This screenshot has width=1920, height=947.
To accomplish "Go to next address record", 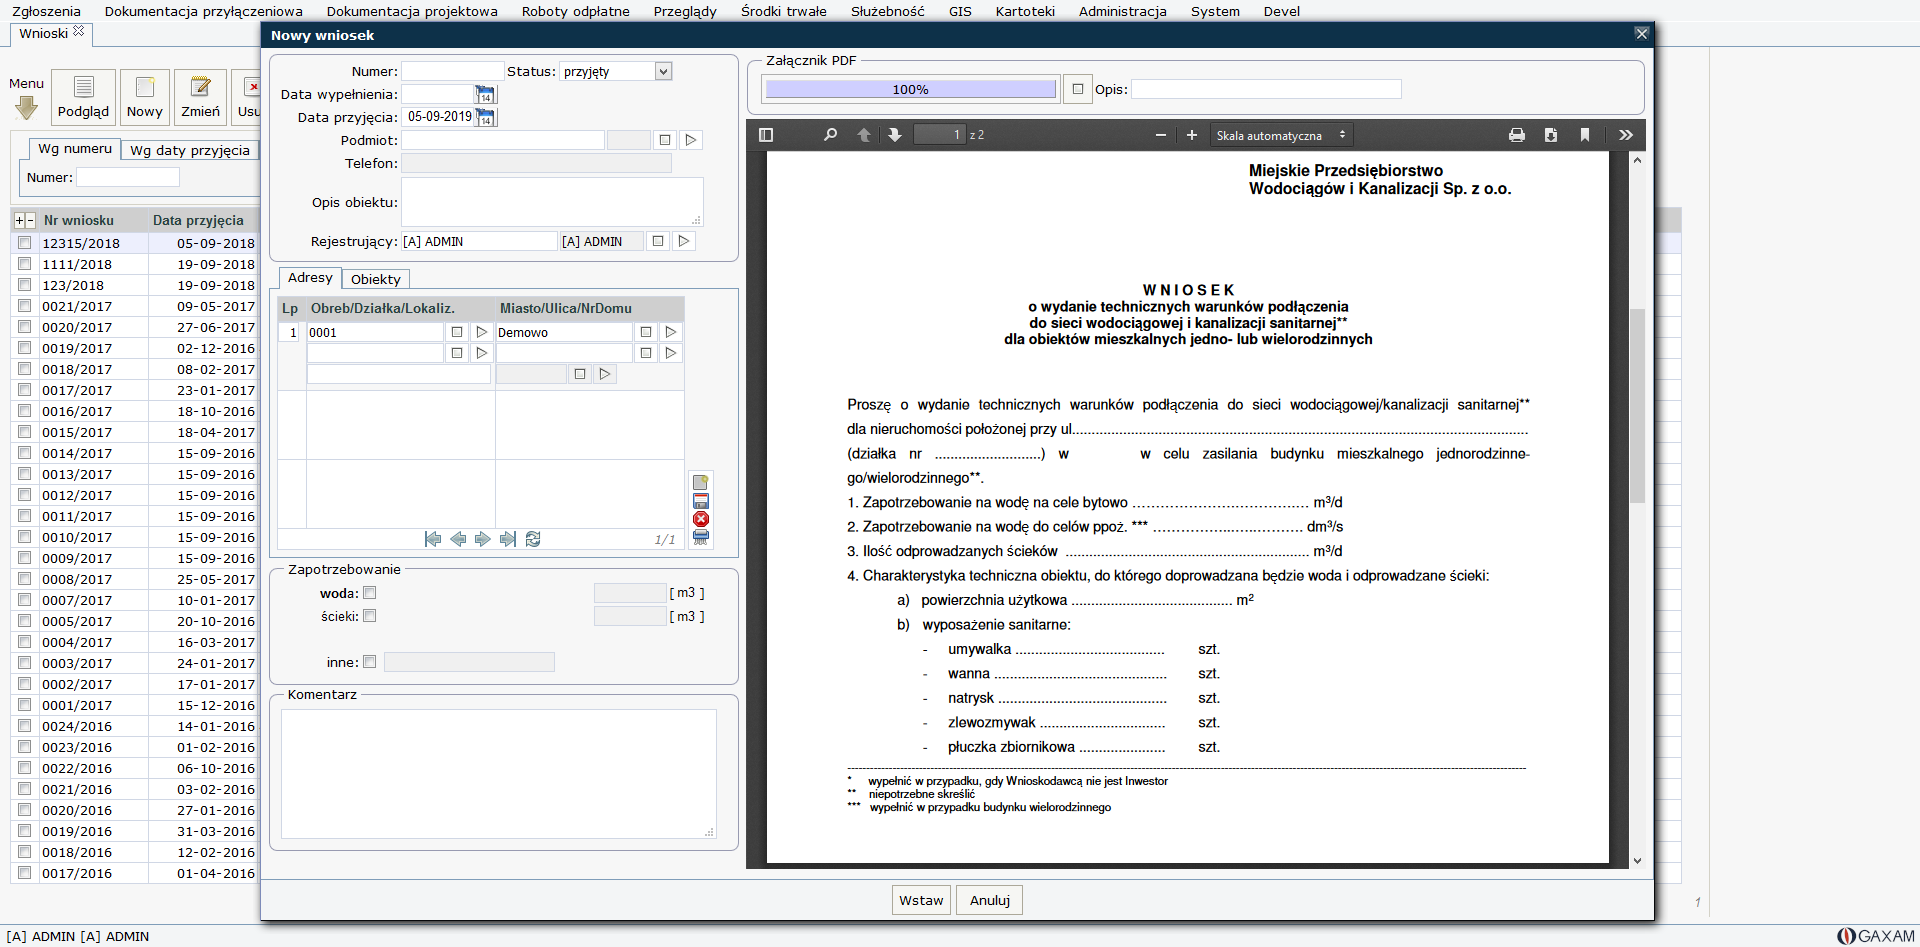I will pos(483,539).
